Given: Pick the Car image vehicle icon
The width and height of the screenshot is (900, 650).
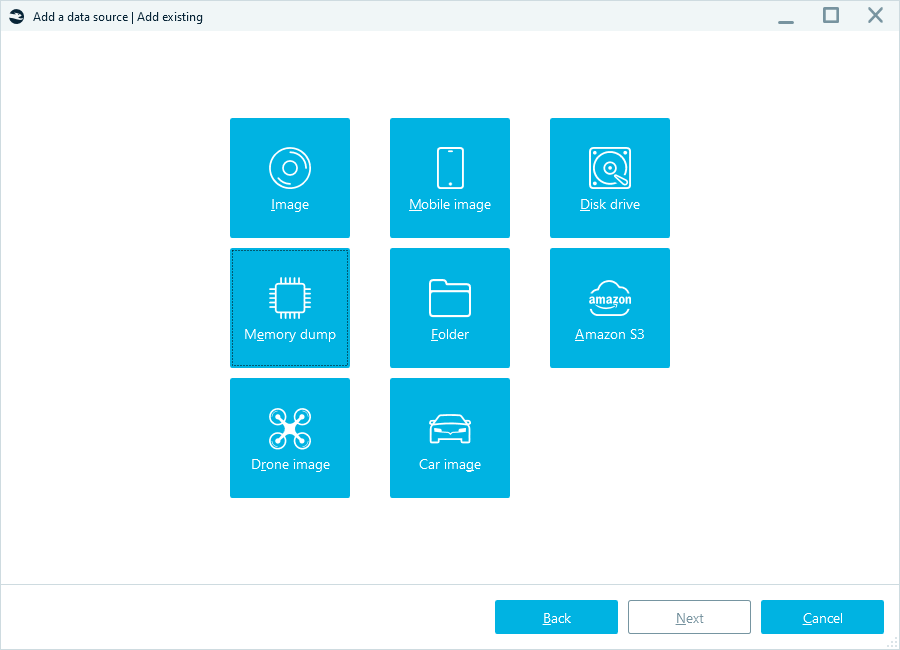Looking at the screenshot, I should (x=450, y=429).
